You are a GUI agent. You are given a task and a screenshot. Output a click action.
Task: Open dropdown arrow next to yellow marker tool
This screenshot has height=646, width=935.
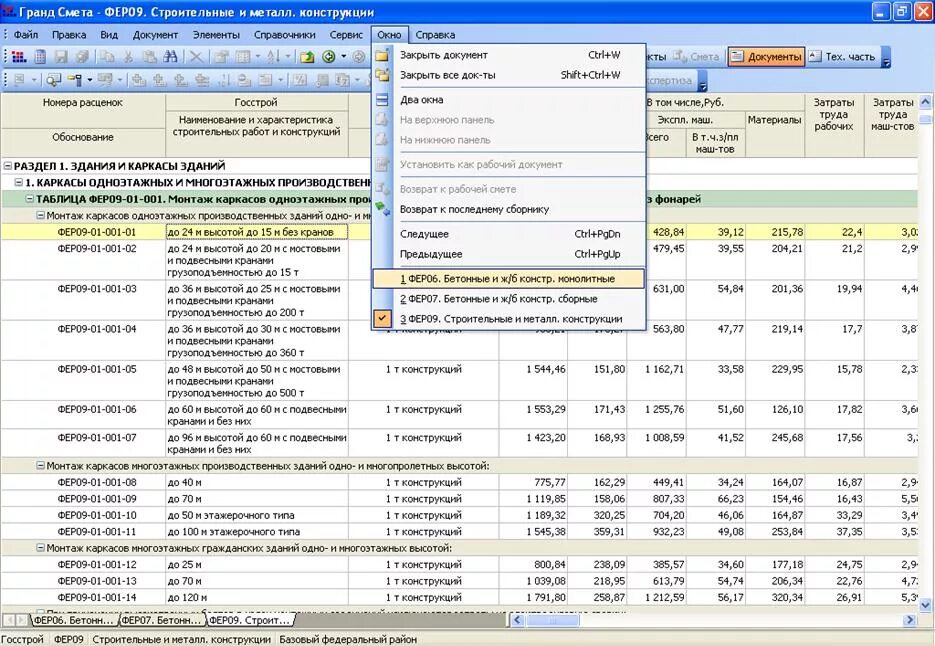[89, 79]
